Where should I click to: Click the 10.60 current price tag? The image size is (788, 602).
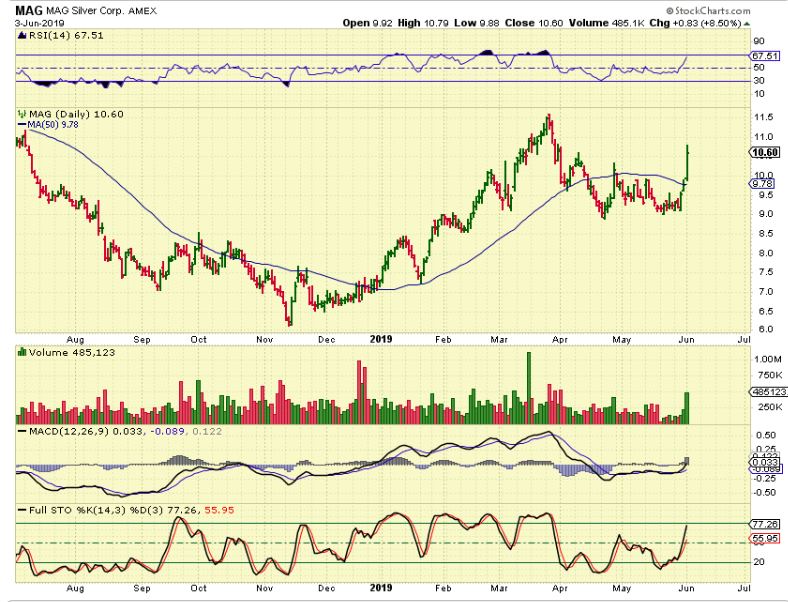(x=764, y=152)
